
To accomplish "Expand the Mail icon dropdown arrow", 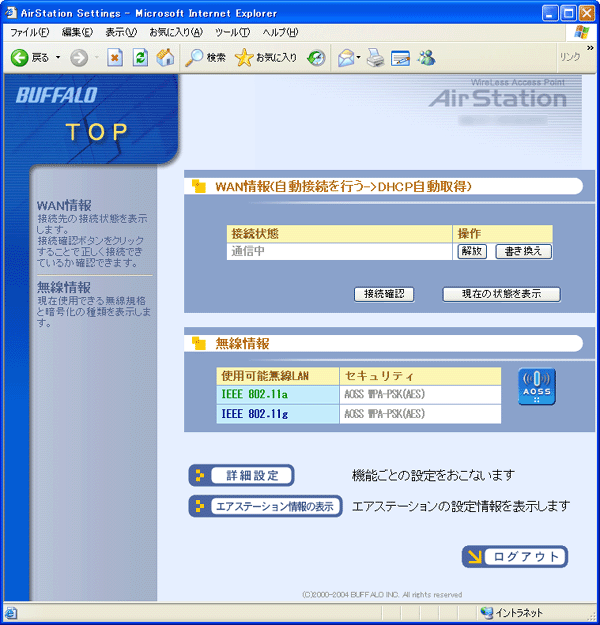I will [x=358, y=58].
